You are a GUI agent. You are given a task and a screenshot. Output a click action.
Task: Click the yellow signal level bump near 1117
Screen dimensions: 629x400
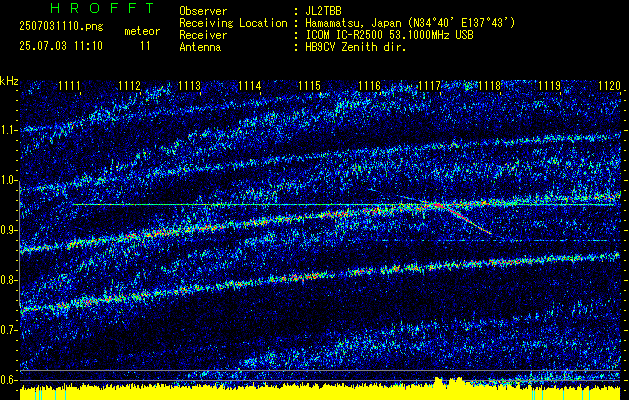pos(448,382)
